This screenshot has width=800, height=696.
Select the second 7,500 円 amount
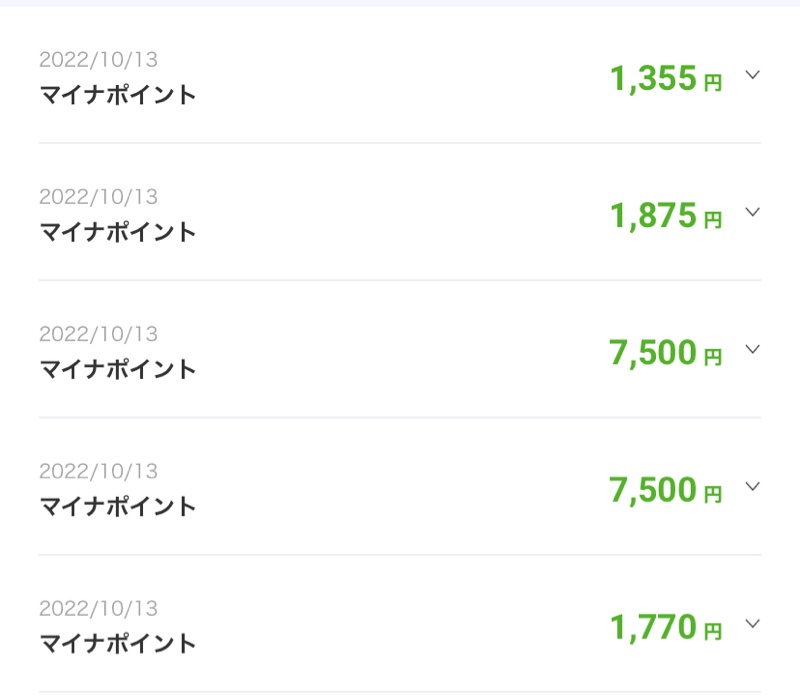(666, 491)
